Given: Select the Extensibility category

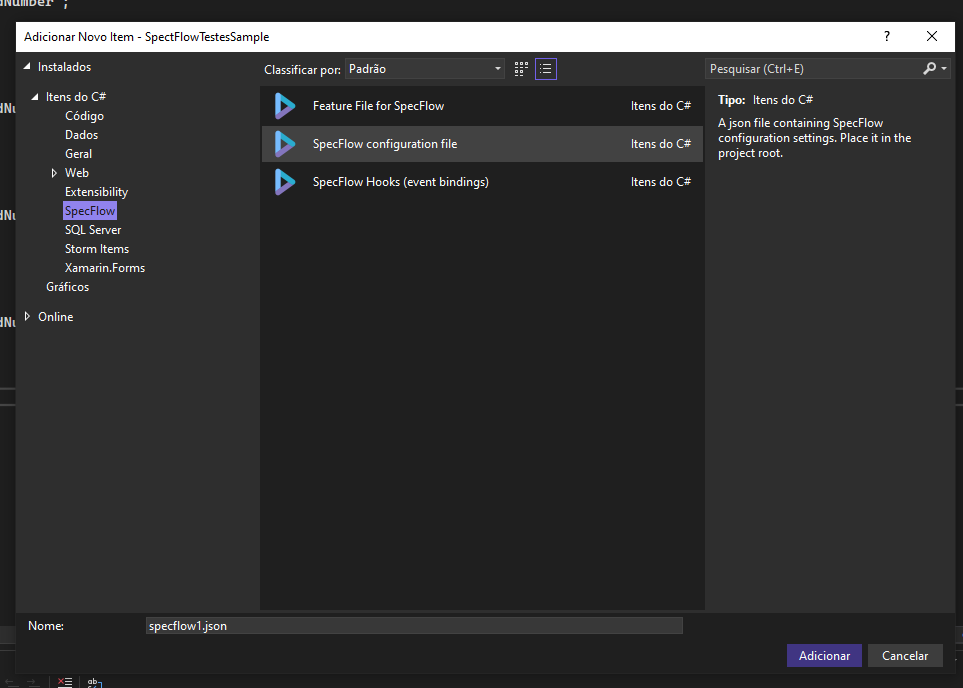Looking at the screenshot, I should tap(96, 192).
